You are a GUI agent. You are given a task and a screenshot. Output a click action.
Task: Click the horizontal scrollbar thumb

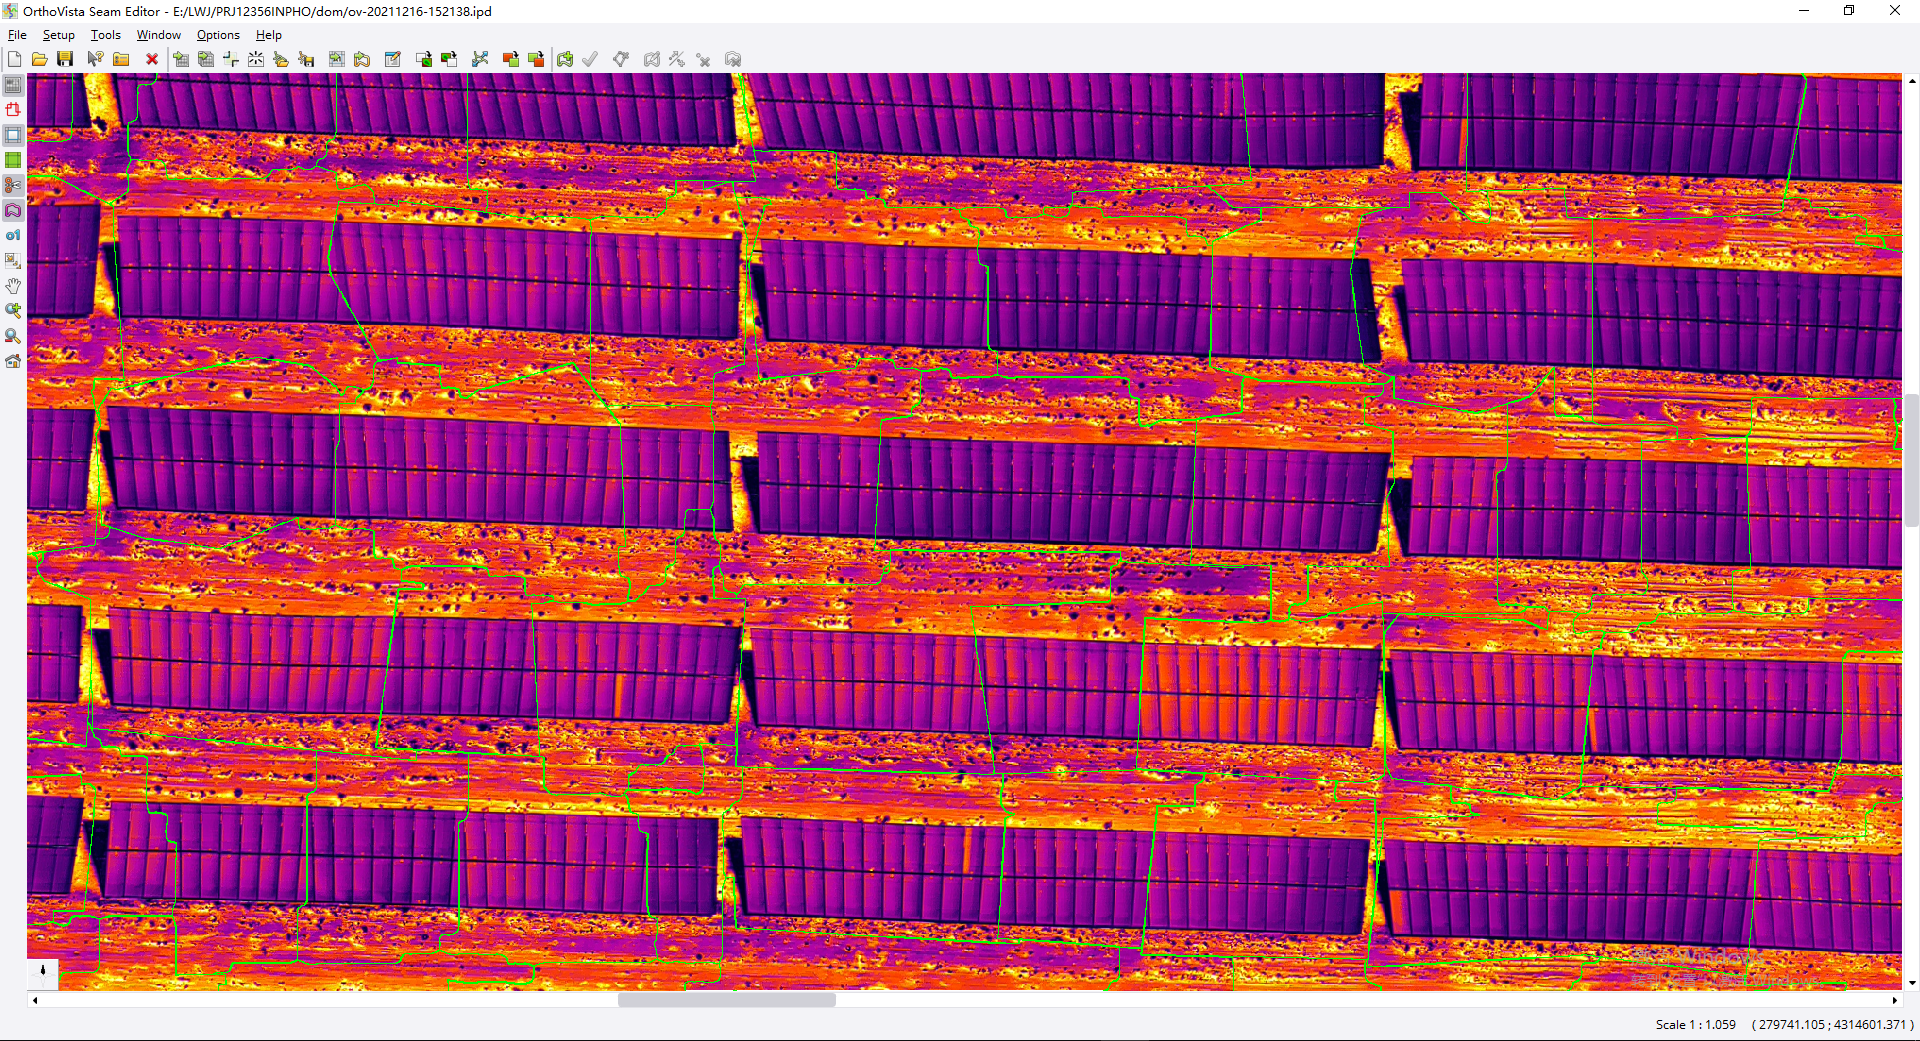[726, 1000]
